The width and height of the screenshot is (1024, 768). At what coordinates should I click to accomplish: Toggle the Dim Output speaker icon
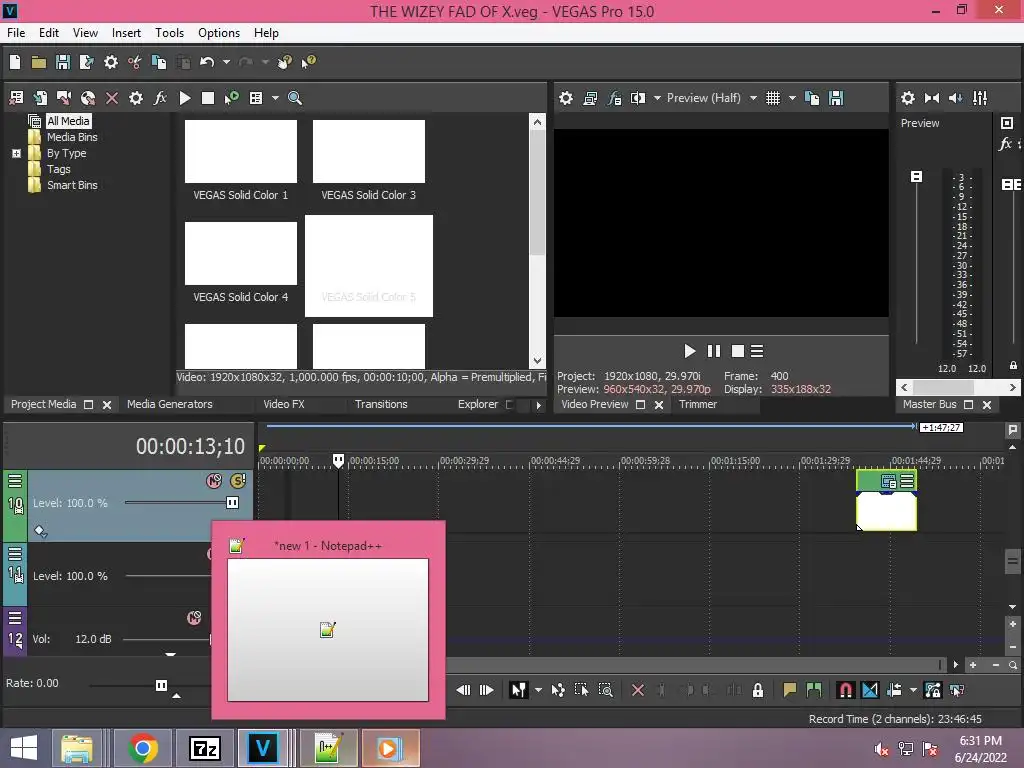point(955,98)
